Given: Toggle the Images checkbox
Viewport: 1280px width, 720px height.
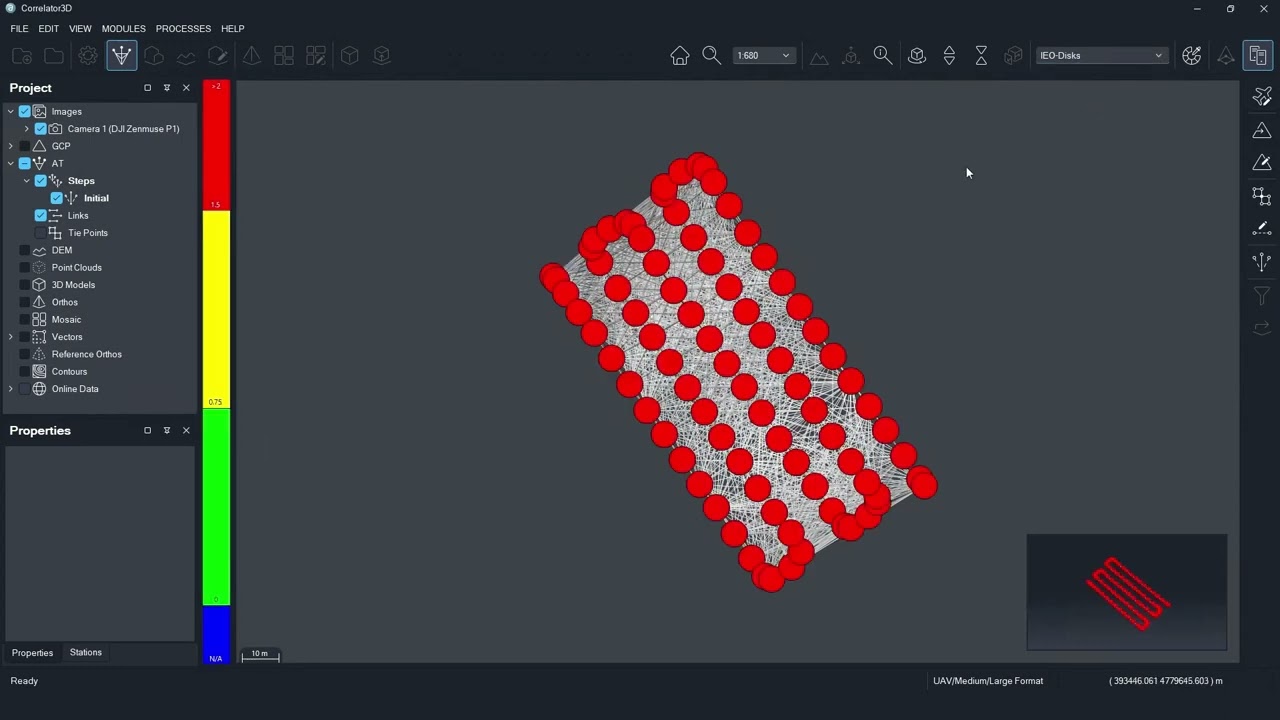Looking at the screenshot, I should click(x=25, y=112).
